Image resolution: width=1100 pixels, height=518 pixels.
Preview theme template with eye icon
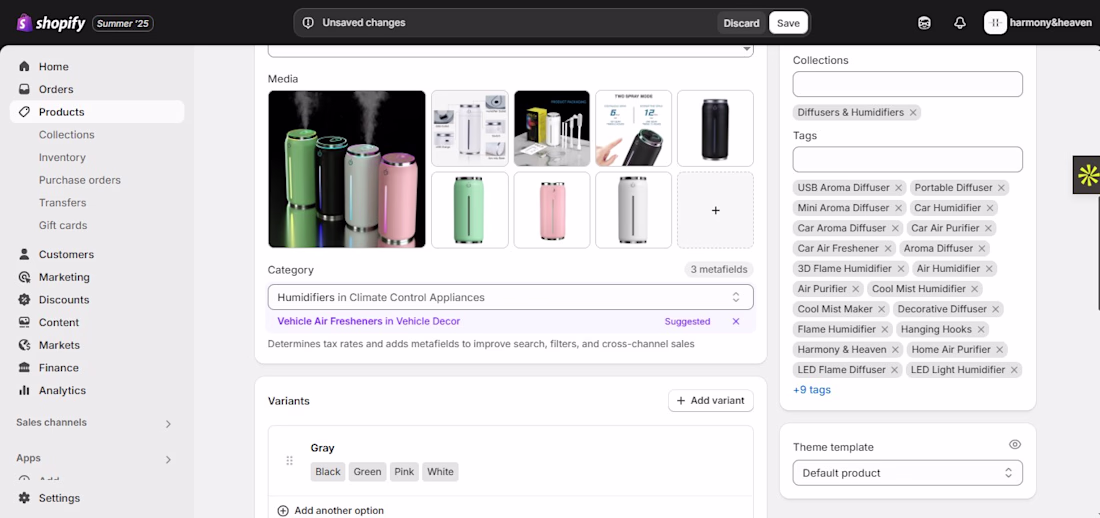(x=1014, y=444)
